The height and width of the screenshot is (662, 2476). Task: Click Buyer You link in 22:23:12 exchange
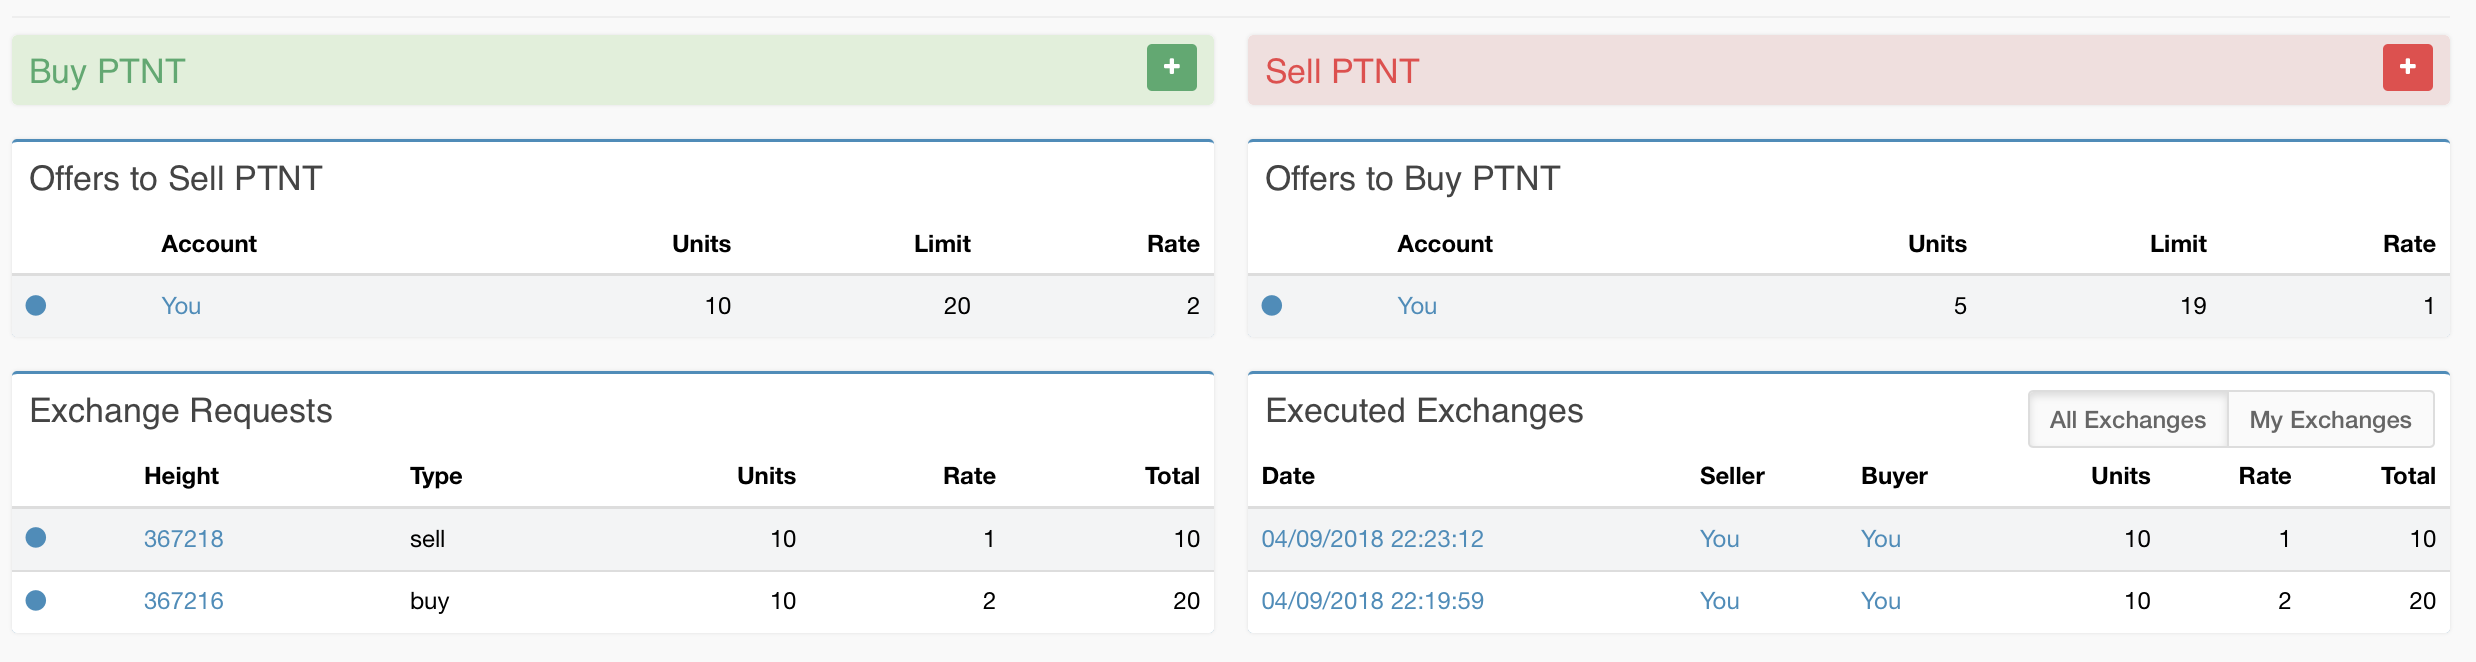[1880, 539]
